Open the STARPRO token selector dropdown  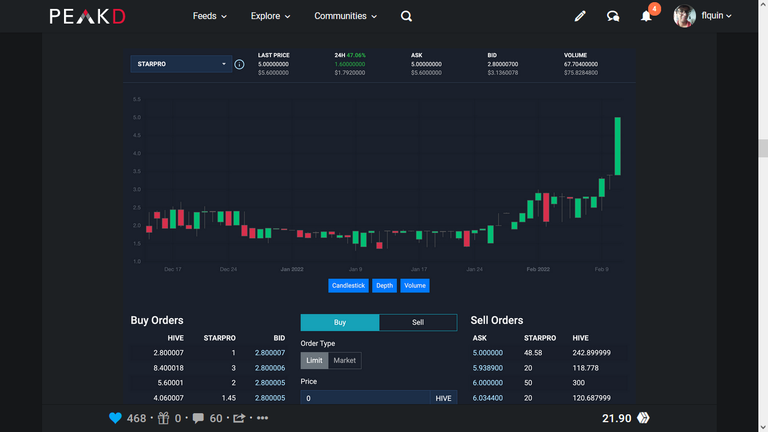(181, 64)
